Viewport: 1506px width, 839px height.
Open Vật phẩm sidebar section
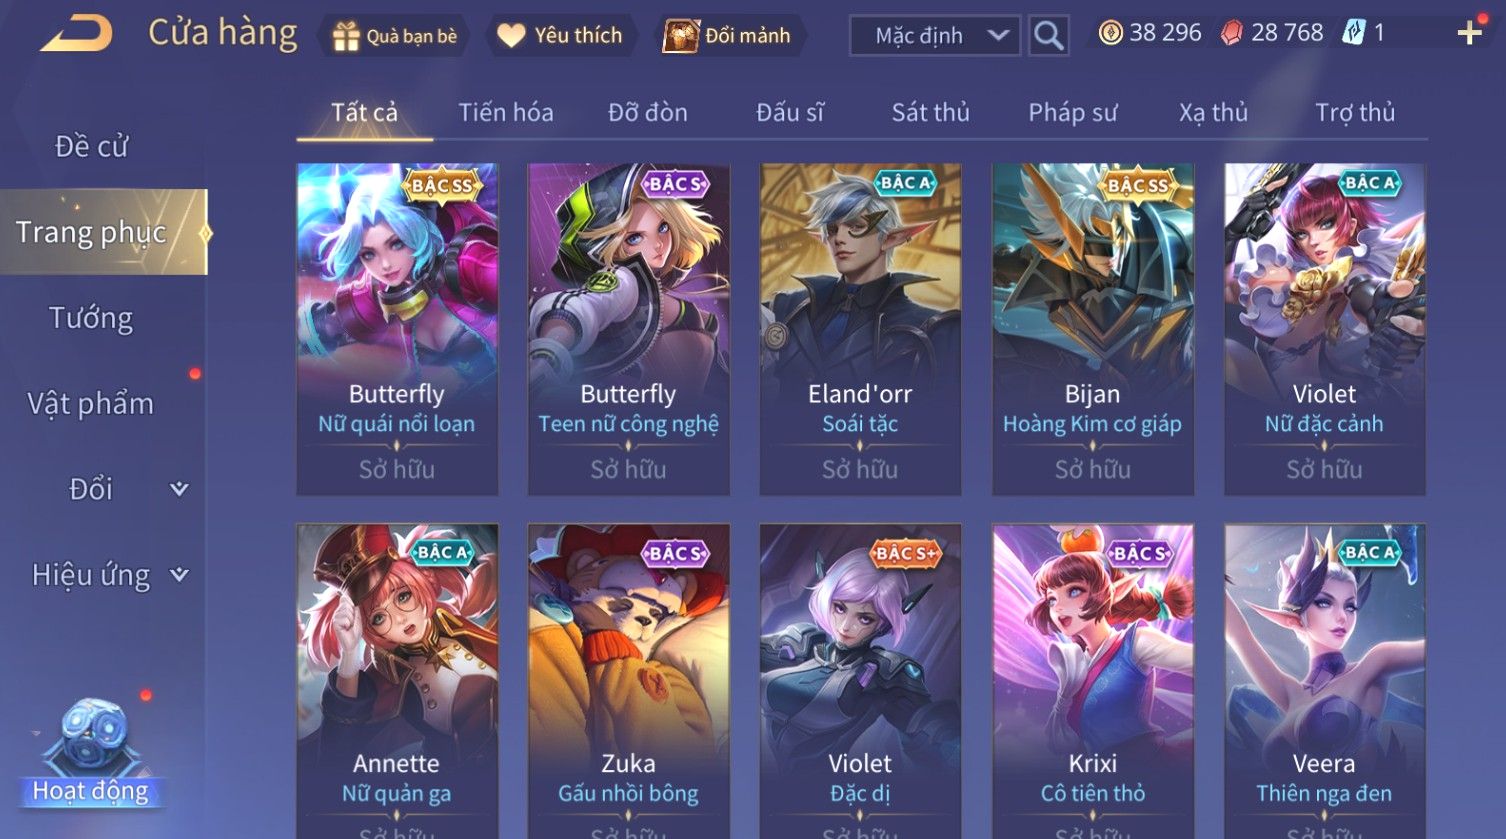coord(91,404)
